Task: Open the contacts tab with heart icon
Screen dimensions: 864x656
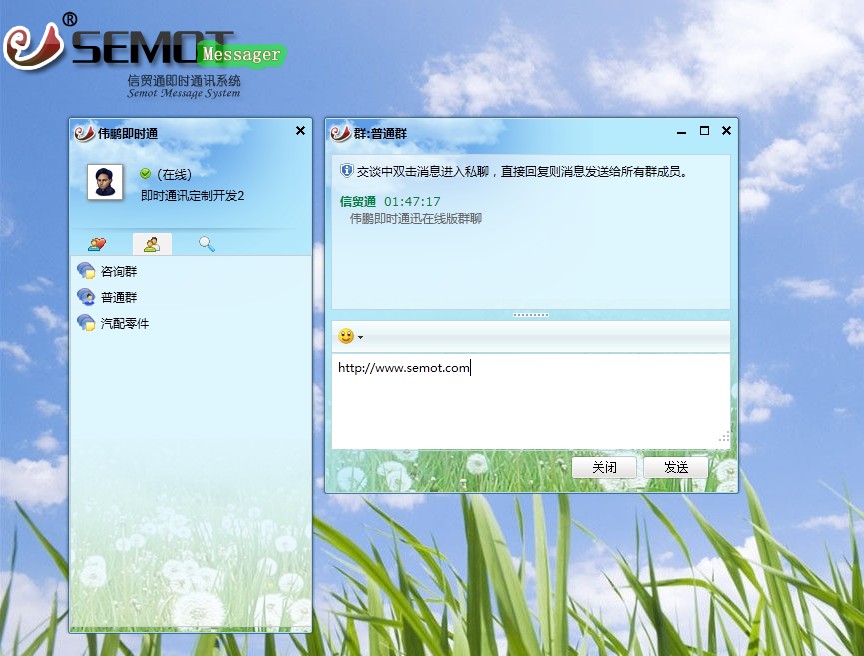Action: click(97, 244)
